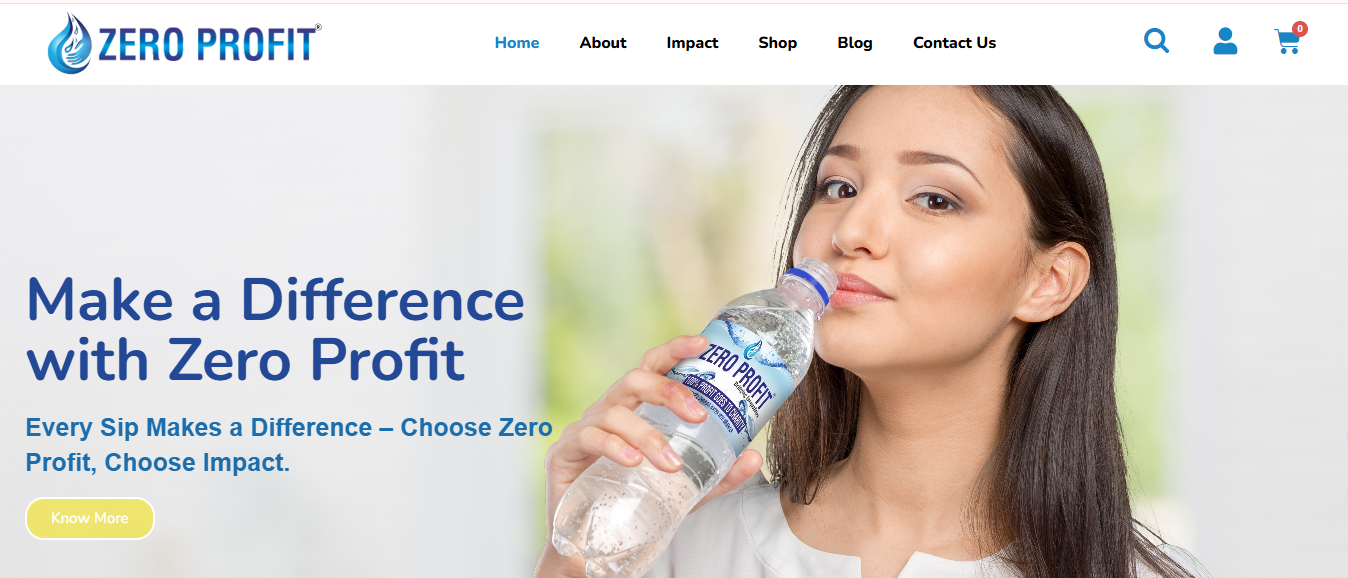This screenshot has height=578, width=1348.
Task: Click the ZERO PROFIT logo text
Action: 206,45
